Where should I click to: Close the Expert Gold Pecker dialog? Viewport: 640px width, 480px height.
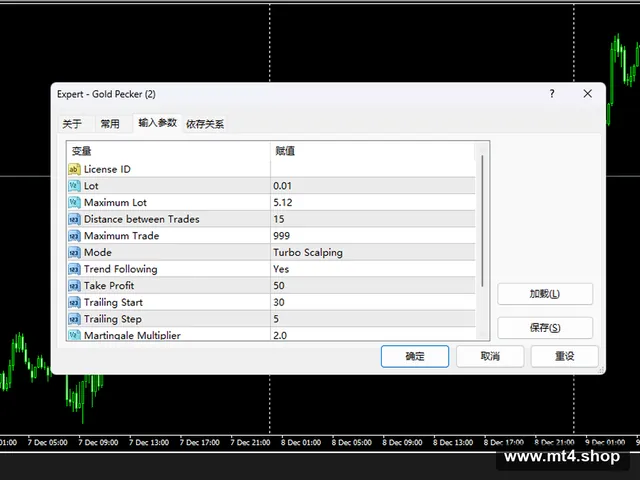[587, 94]
